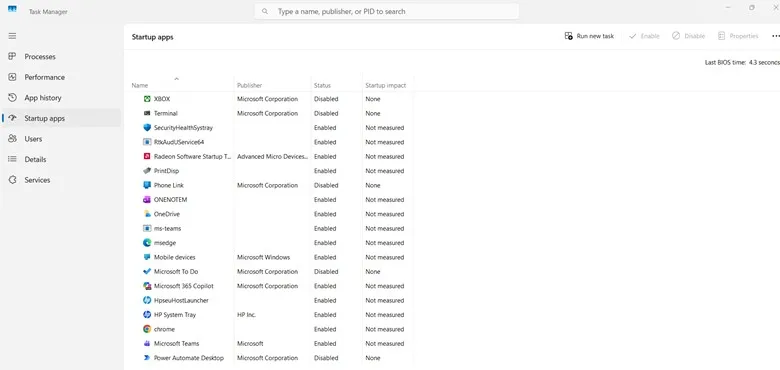Click the Task Manager title bar icon

click(12, 9)
